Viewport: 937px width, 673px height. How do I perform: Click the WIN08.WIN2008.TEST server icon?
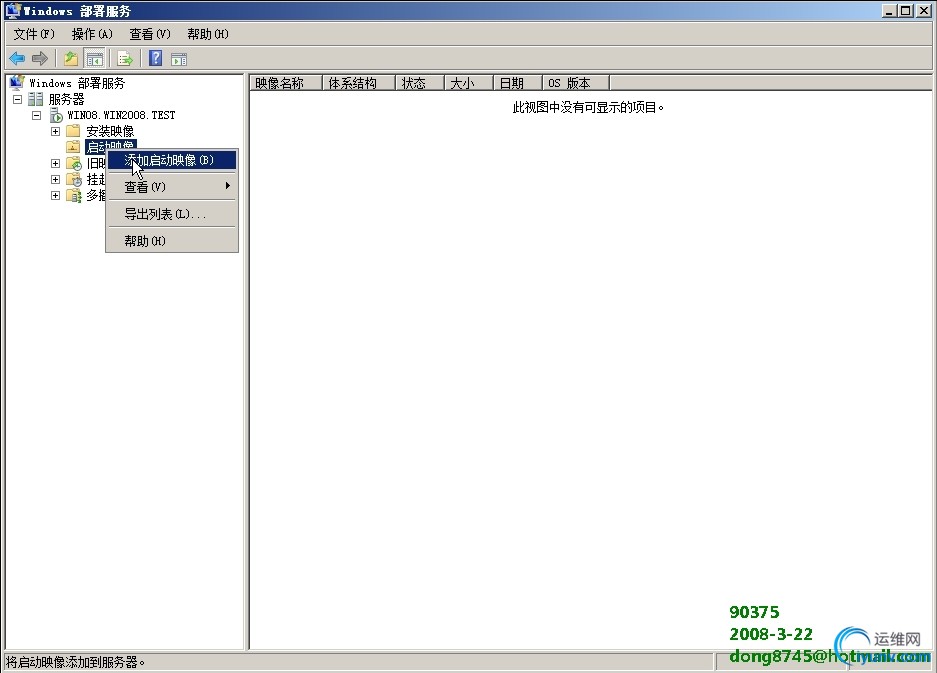pos(56,115)
